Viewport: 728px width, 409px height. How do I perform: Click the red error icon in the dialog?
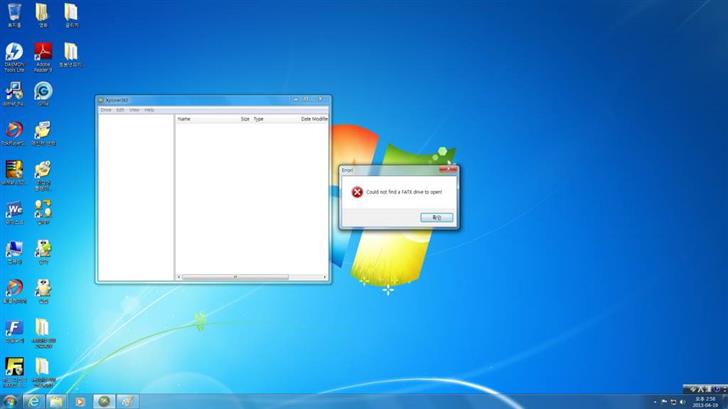click(x=357, y=192)
